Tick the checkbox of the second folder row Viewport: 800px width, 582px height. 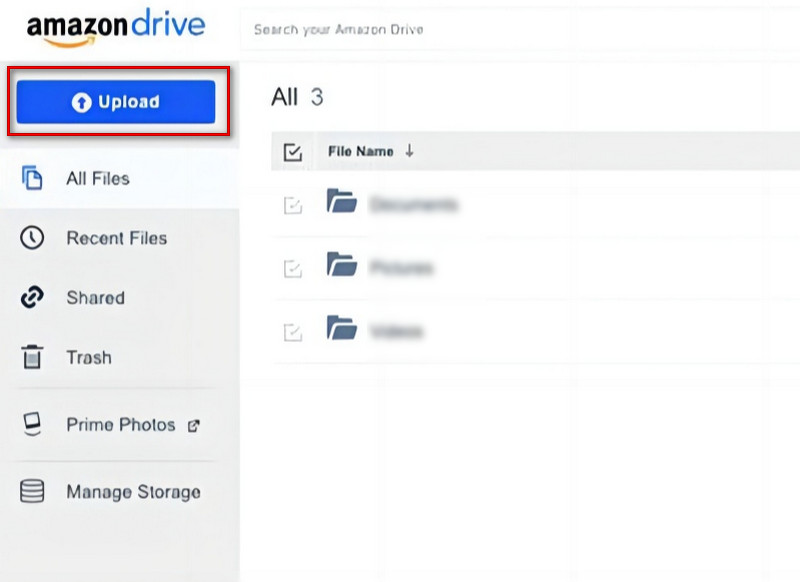coord(293,269)
